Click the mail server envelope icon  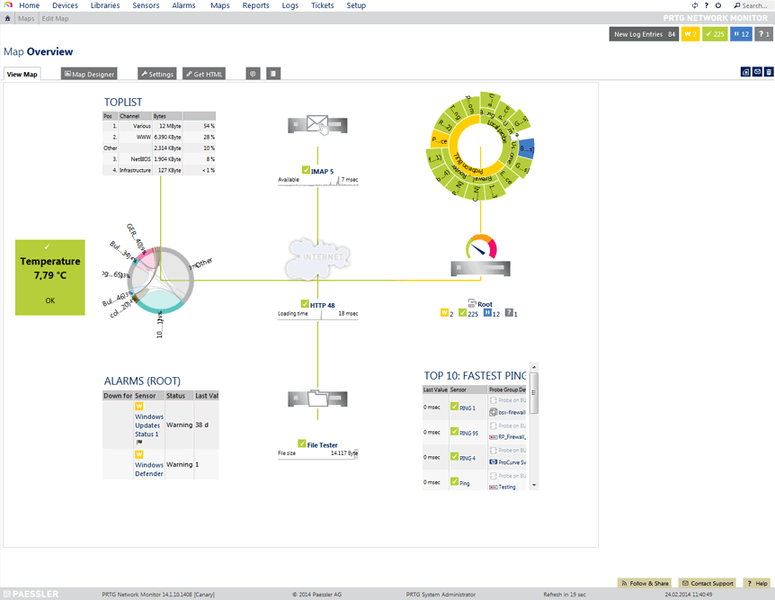click(318, 125)
